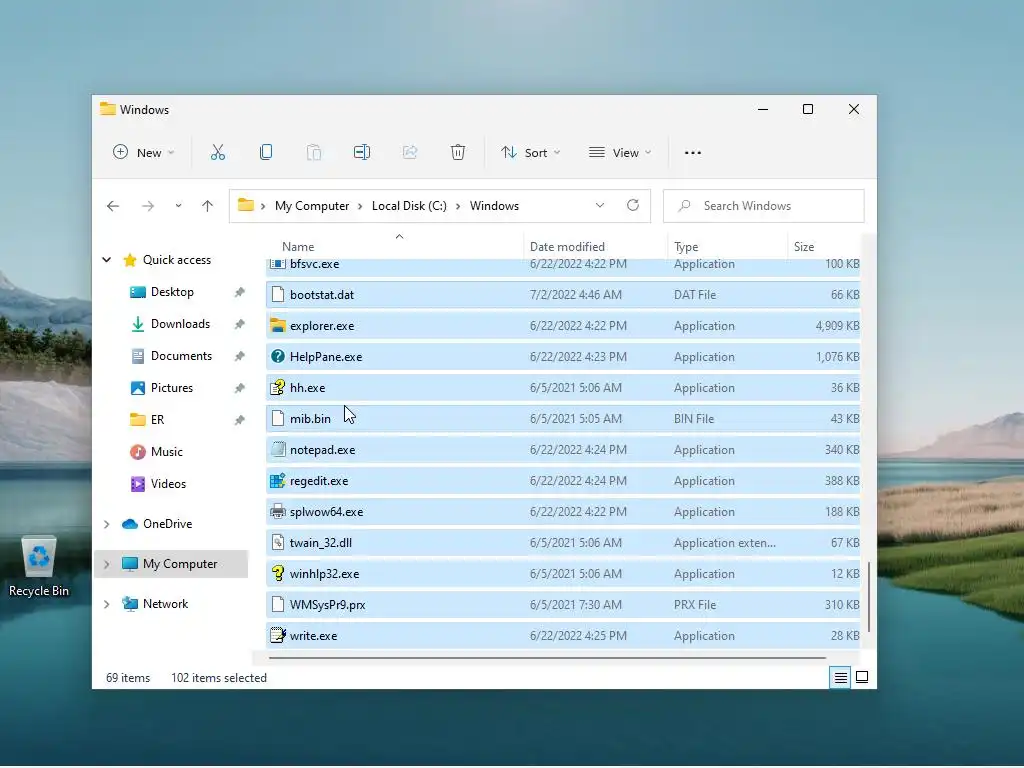The height and width of the screenshot is (768, 1024).
Task: Select the regedit.exe file icon
Action: [x=278, y=481]
